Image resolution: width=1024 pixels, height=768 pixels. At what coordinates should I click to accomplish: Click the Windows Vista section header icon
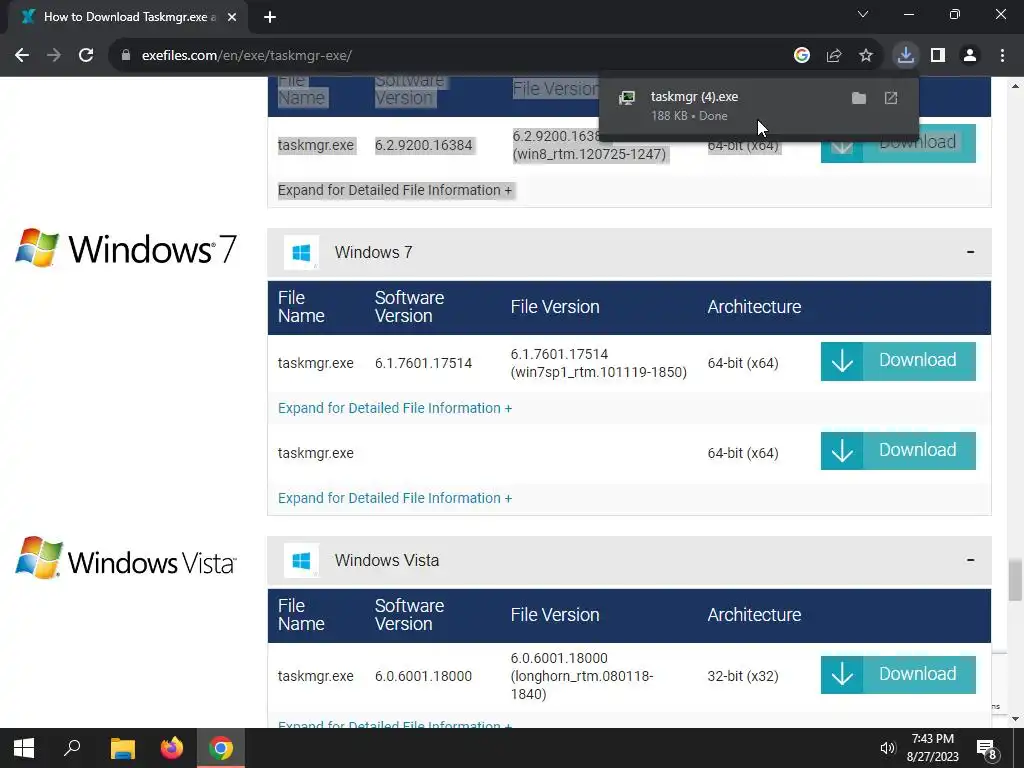[x=301, y=560]
